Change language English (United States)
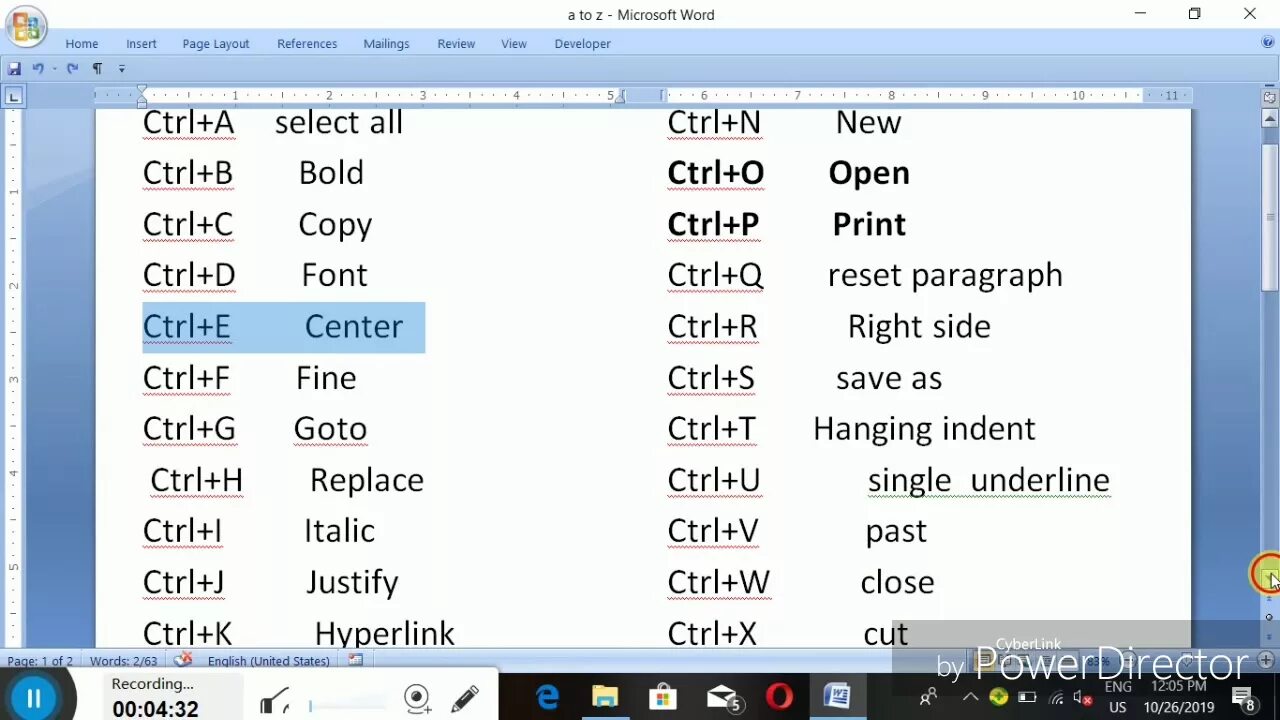The height and width of the screenshot is (720, 1280). click(x=268, y=661)
